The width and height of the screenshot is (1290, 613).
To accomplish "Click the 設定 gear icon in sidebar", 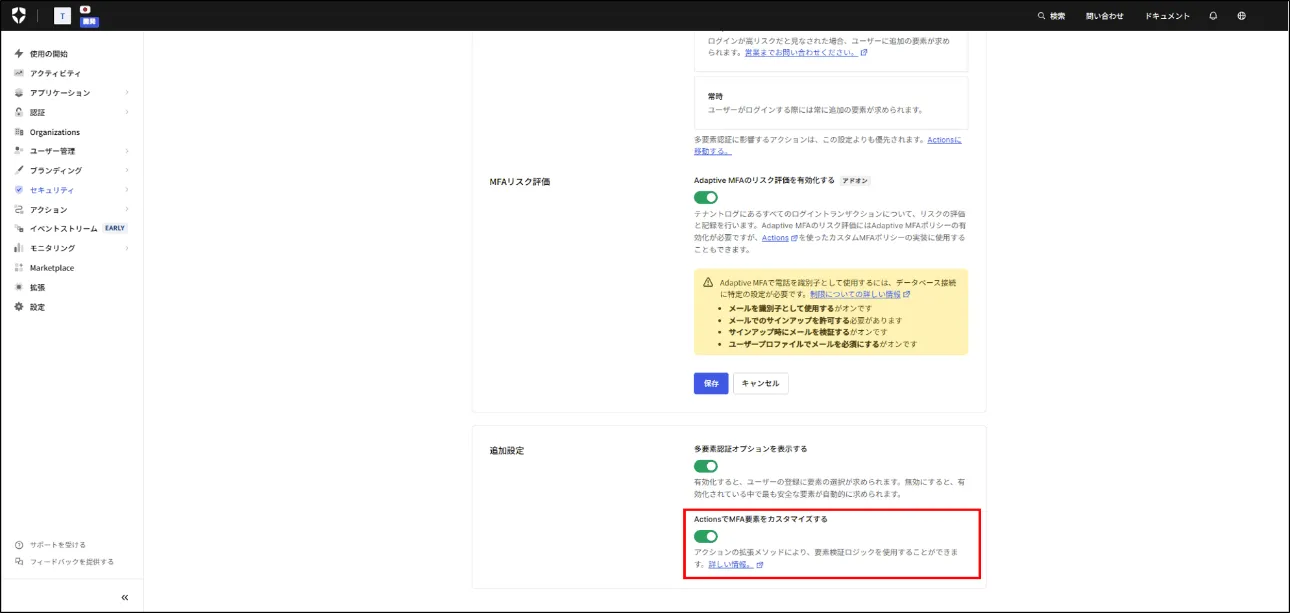I will (19, 307).
